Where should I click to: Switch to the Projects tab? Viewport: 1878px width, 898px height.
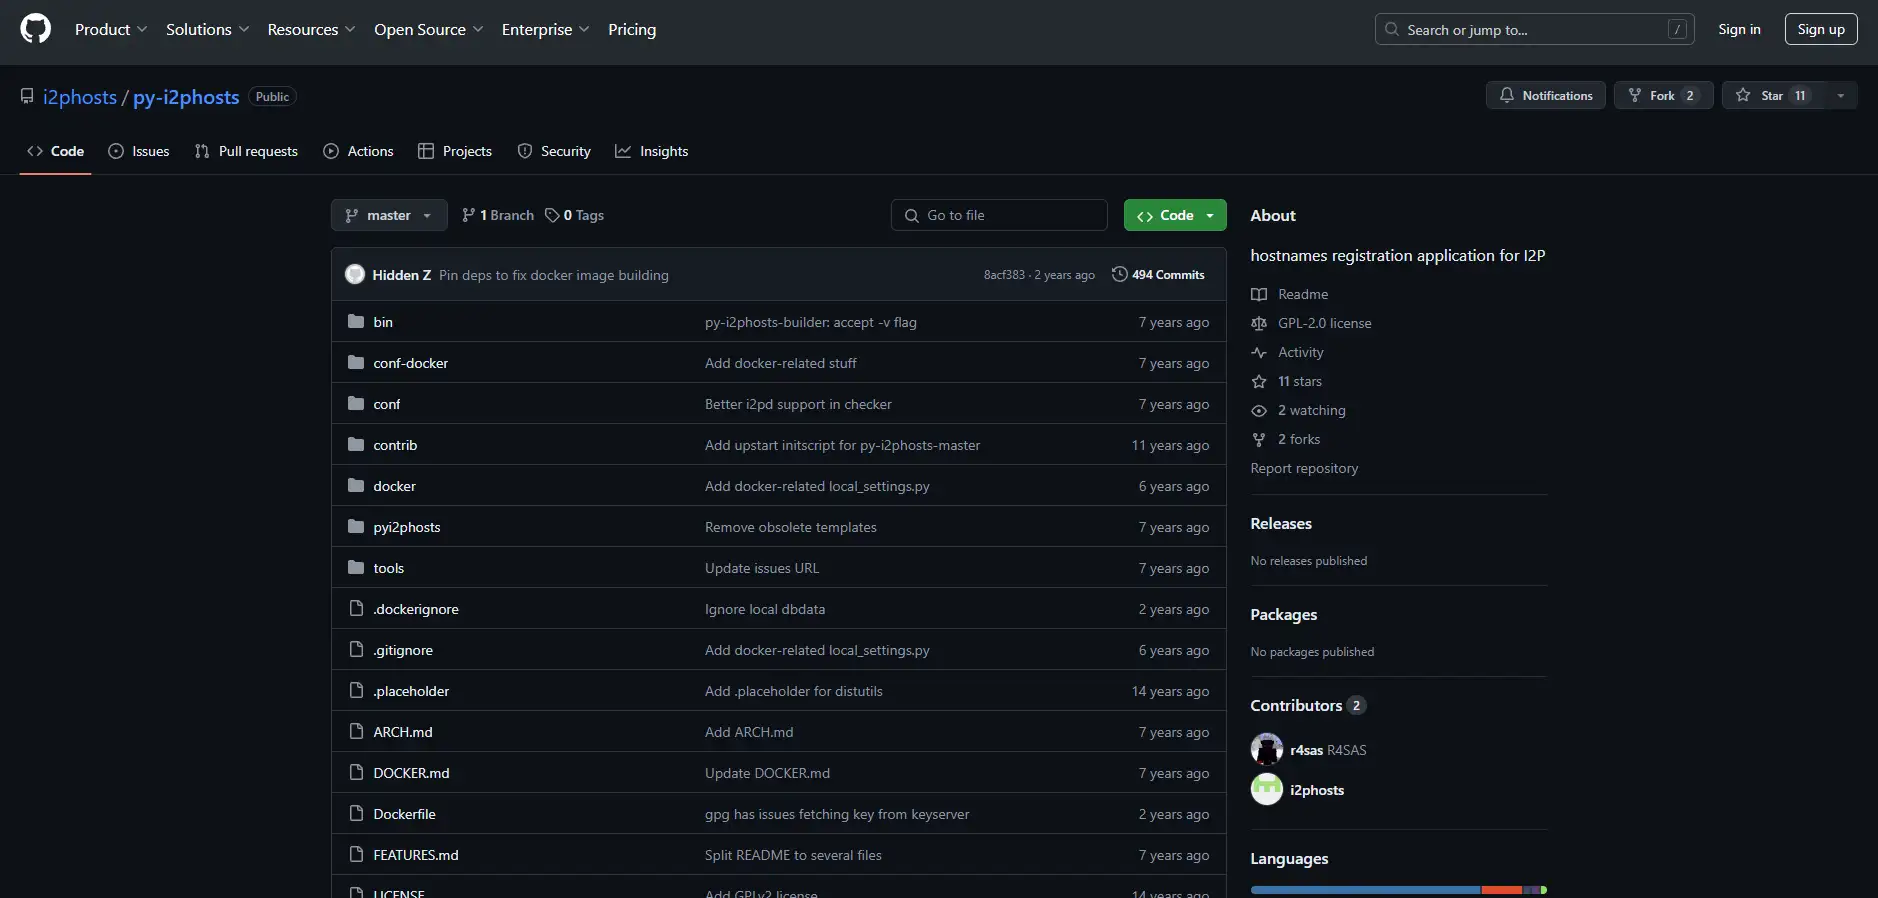455,151
